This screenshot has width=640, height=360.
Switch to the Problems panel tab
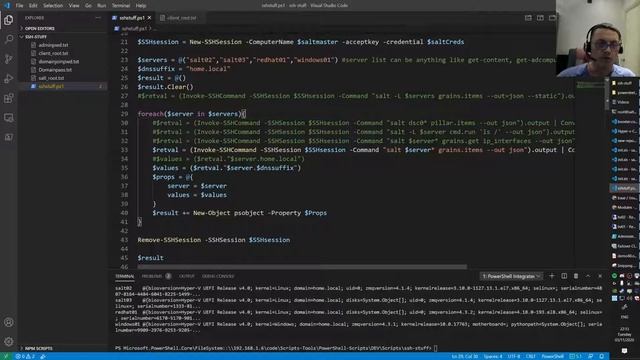[156, 276]
